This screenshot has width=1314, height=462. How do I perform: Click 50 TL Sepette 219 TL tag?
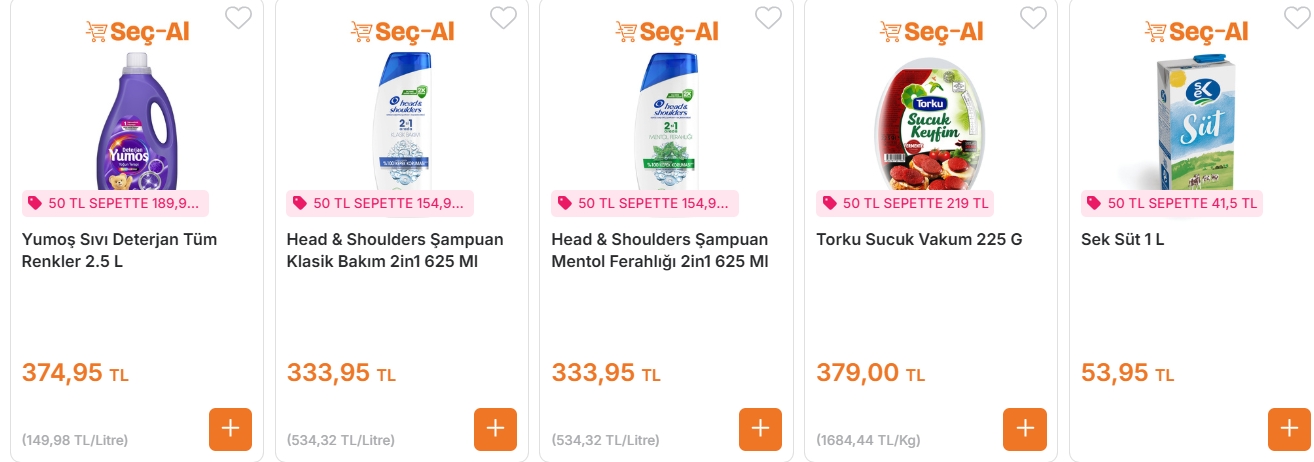click(906, 203)
